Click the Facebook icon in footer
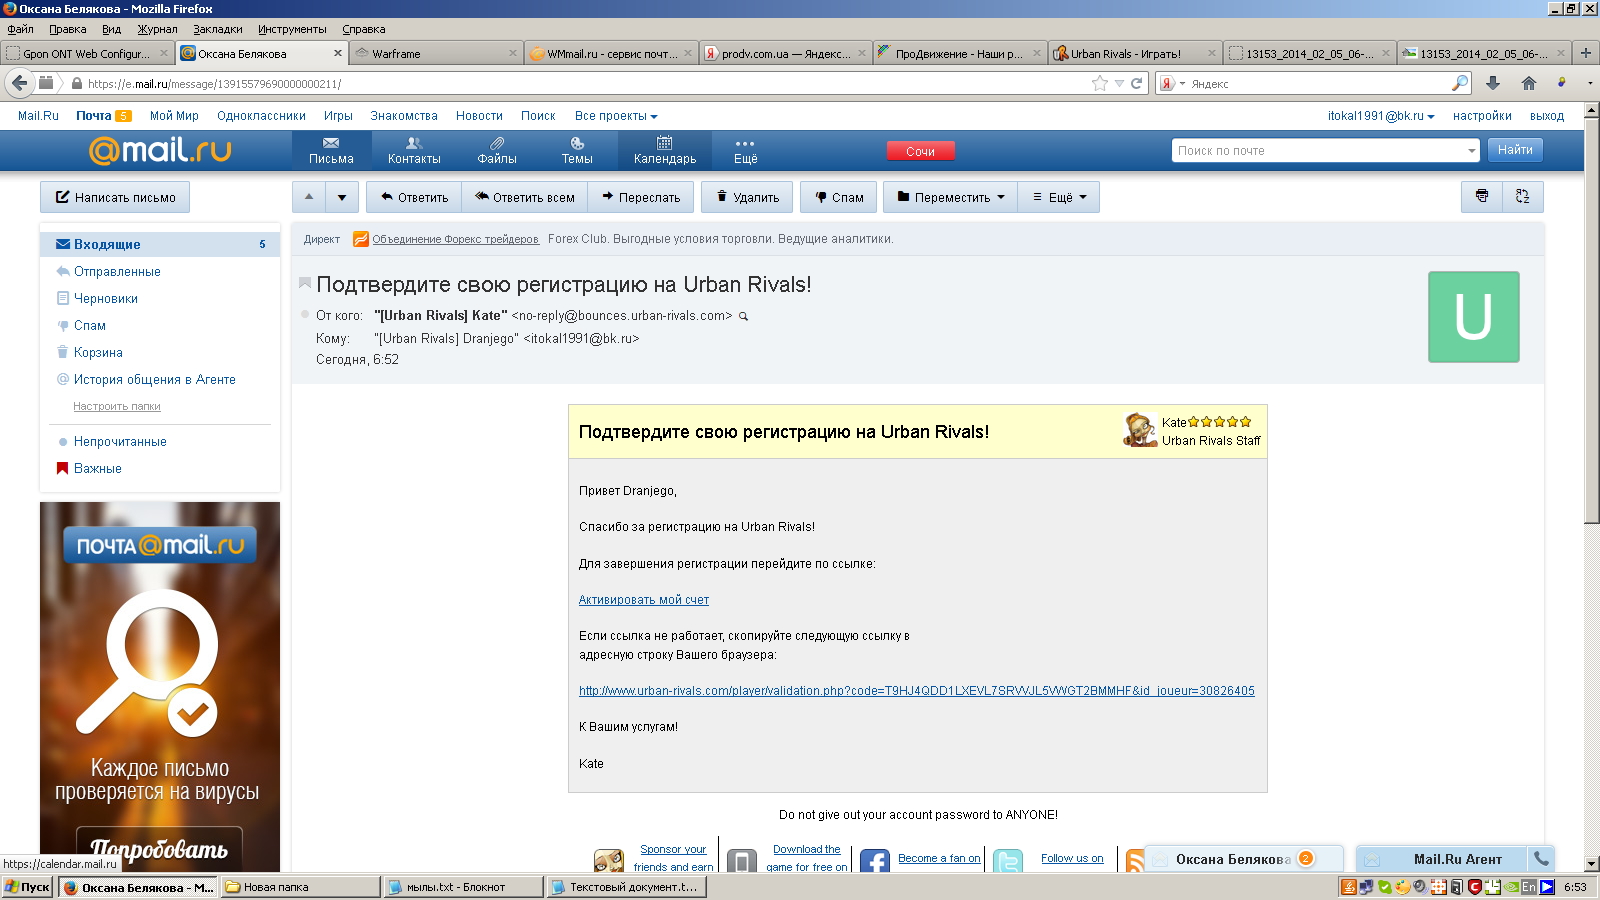This screenshot has width=1600, height=900. click(875, 862)
